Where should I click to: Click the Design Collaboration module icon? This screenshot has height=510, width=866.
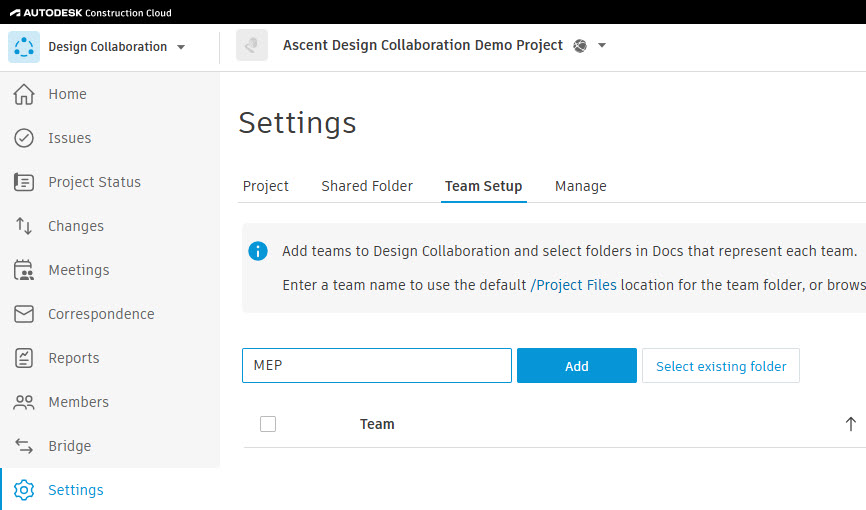click(x=24, y=47)
